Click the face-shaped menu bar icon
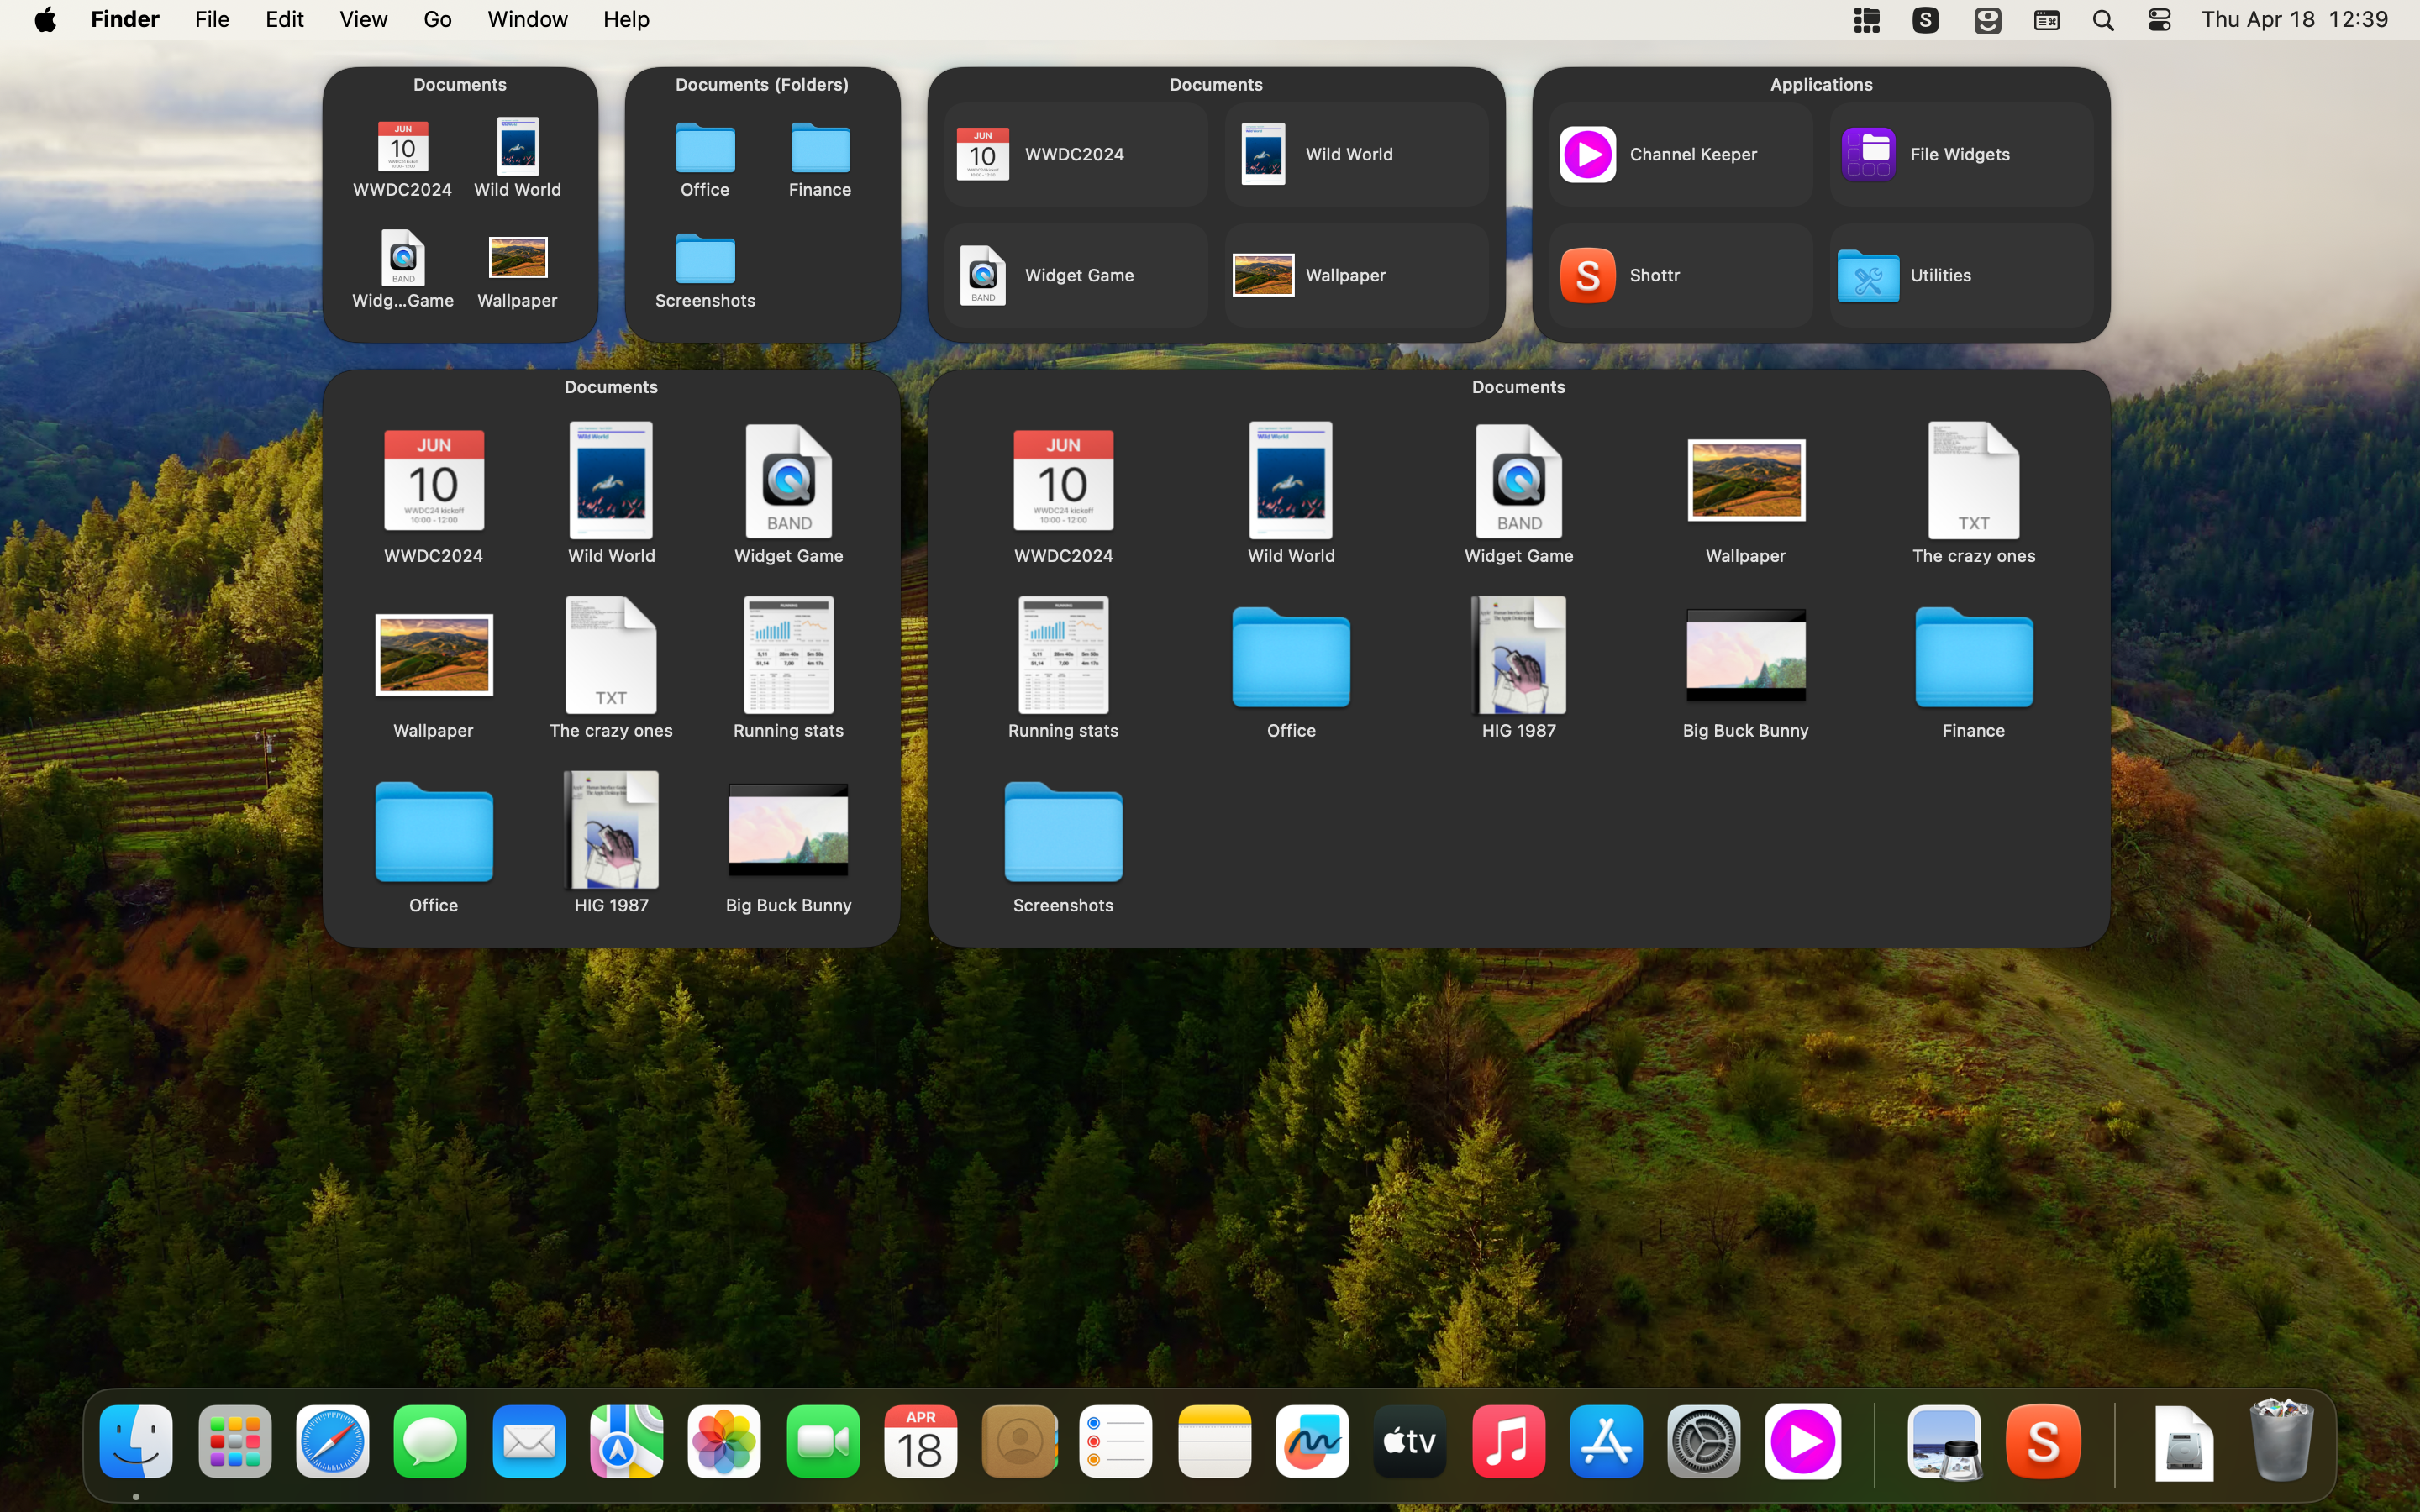 tap(1987, 20)
